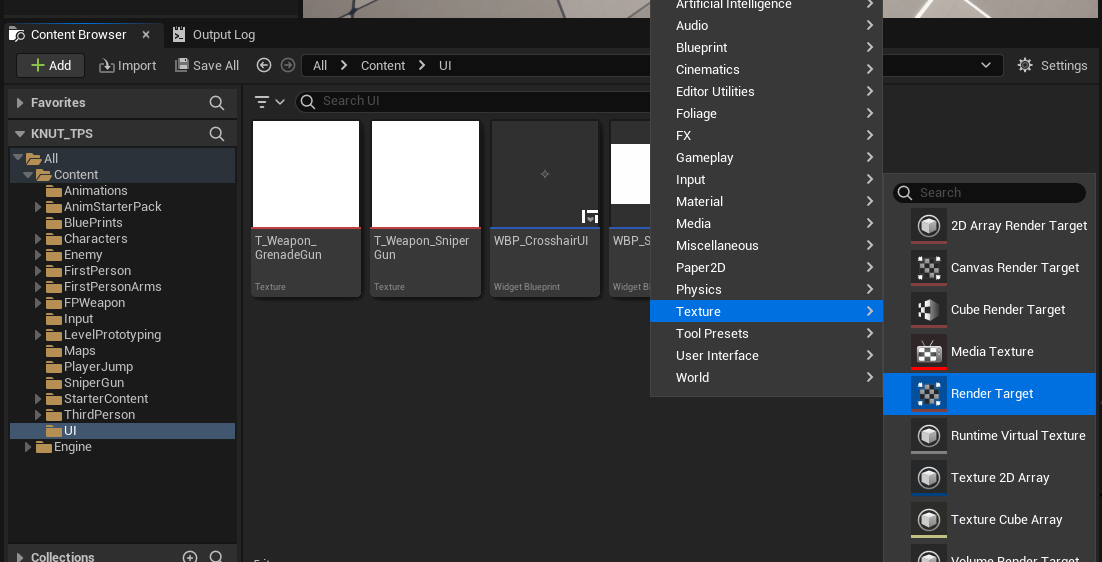
Task: Select the Media Texture TV icon
Action: pyautogui.click(x=928, y=352)
